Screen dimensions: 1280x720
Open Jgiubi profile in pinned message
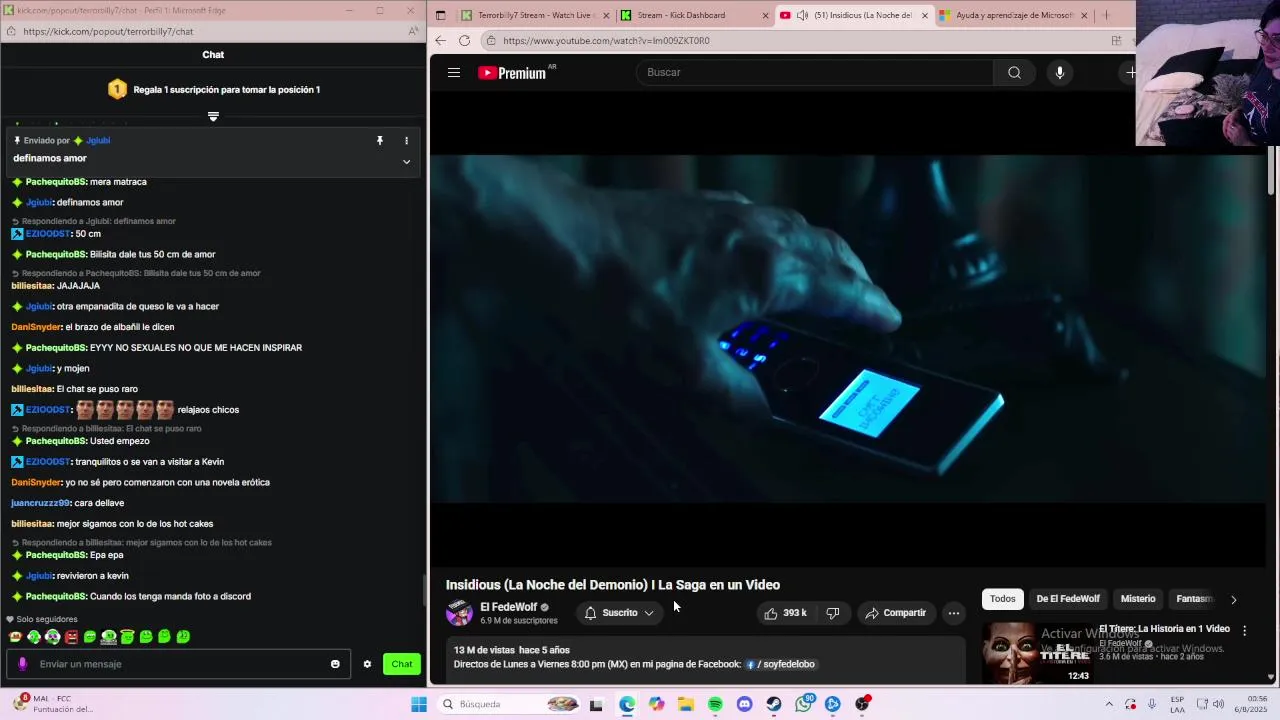tap(98, 141)
